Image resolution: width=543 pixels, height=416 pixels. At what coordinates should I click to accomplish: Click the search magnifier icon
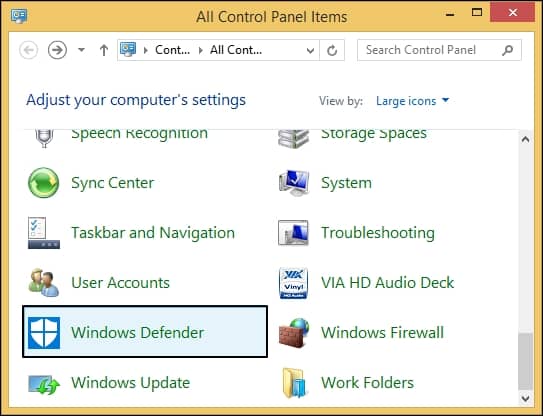click(507, 50)
